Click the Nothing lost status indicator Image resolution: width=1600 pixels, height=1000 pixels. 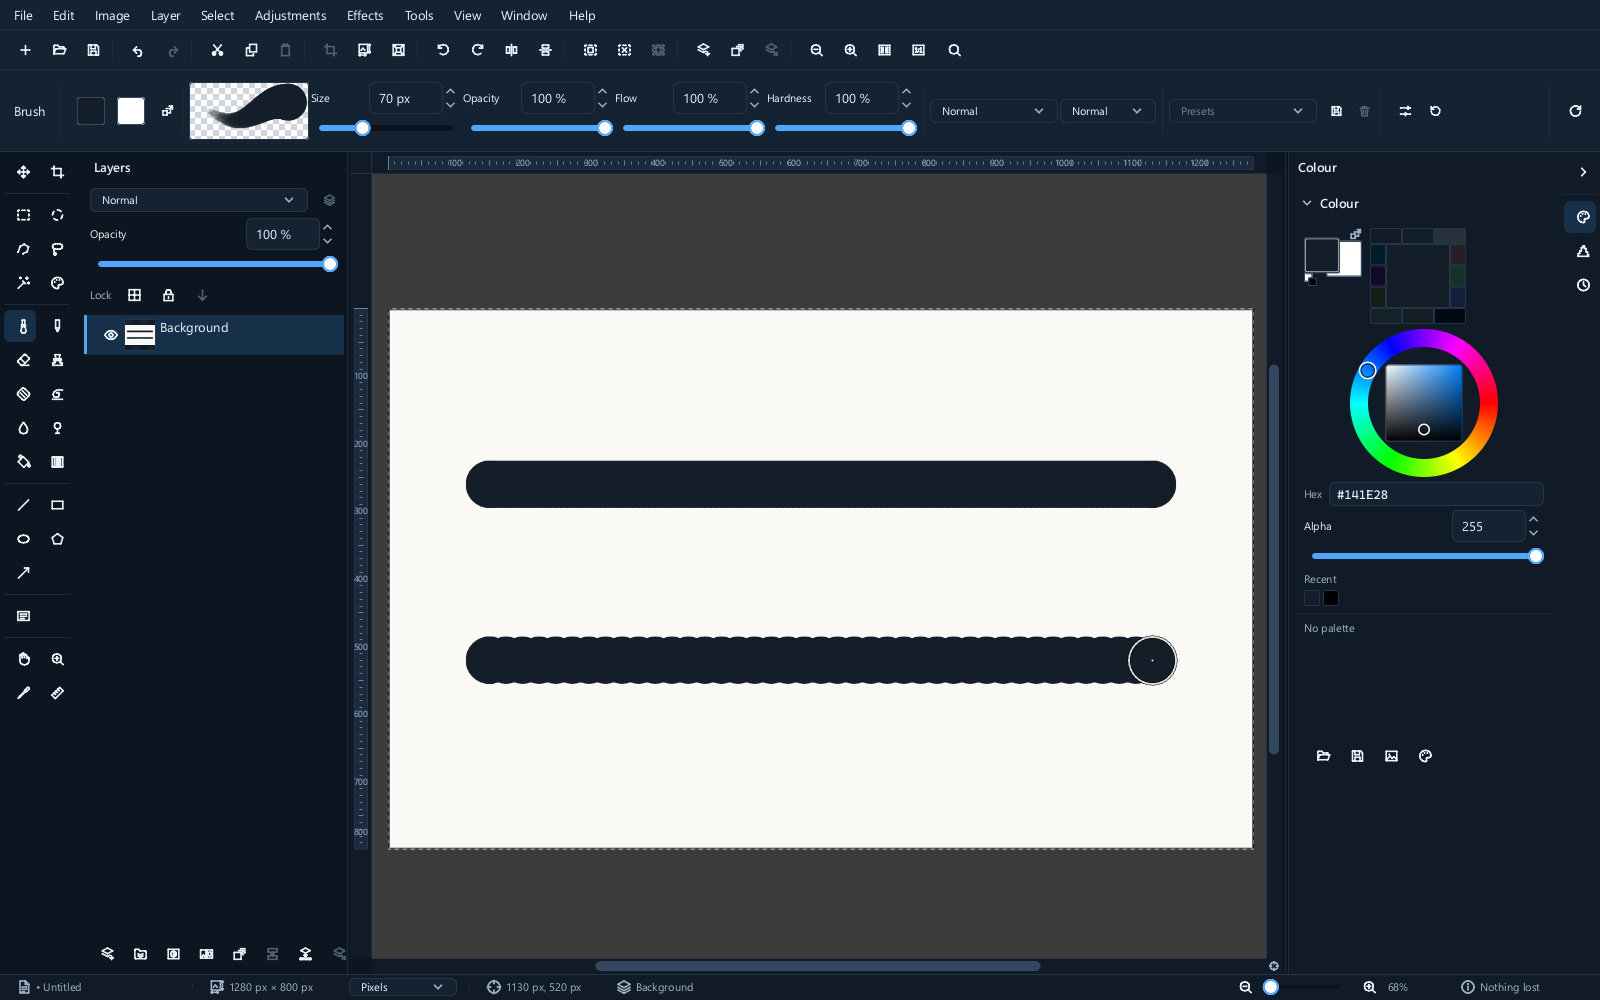click(x=1500, y=987)
